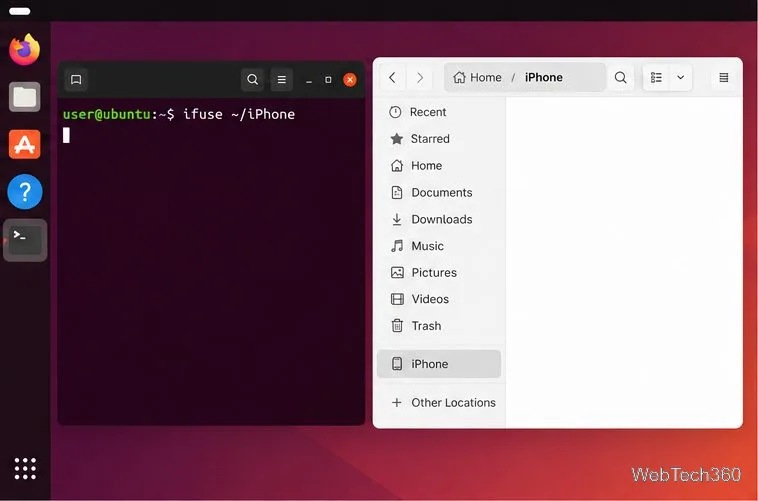Screen dimensions: 758x501
Task: Show Applications grid in dock
Action: [25, 469]
